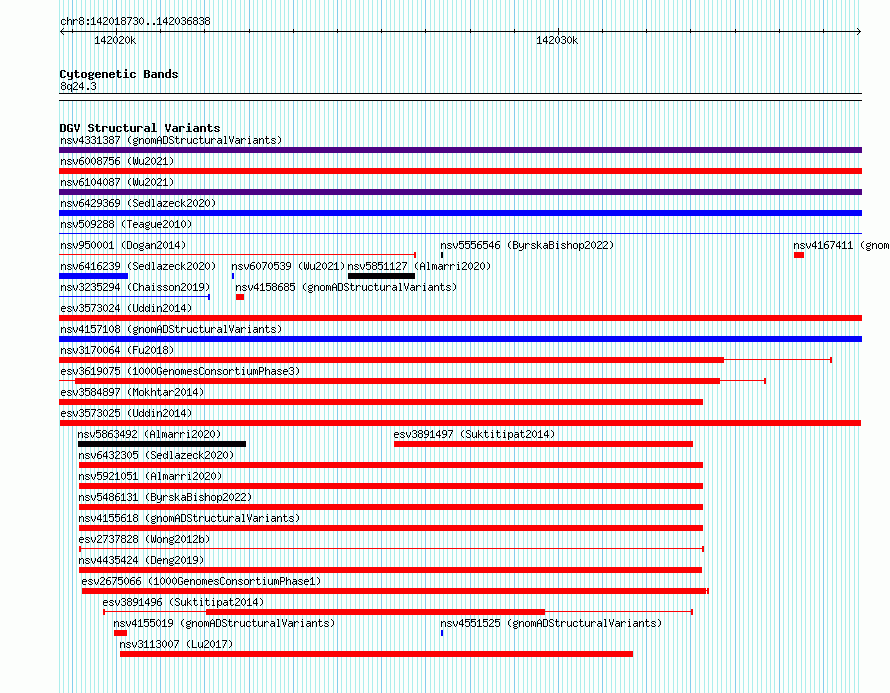Click the tiny blue mark under nsv6070539

(x=233, y=276)
